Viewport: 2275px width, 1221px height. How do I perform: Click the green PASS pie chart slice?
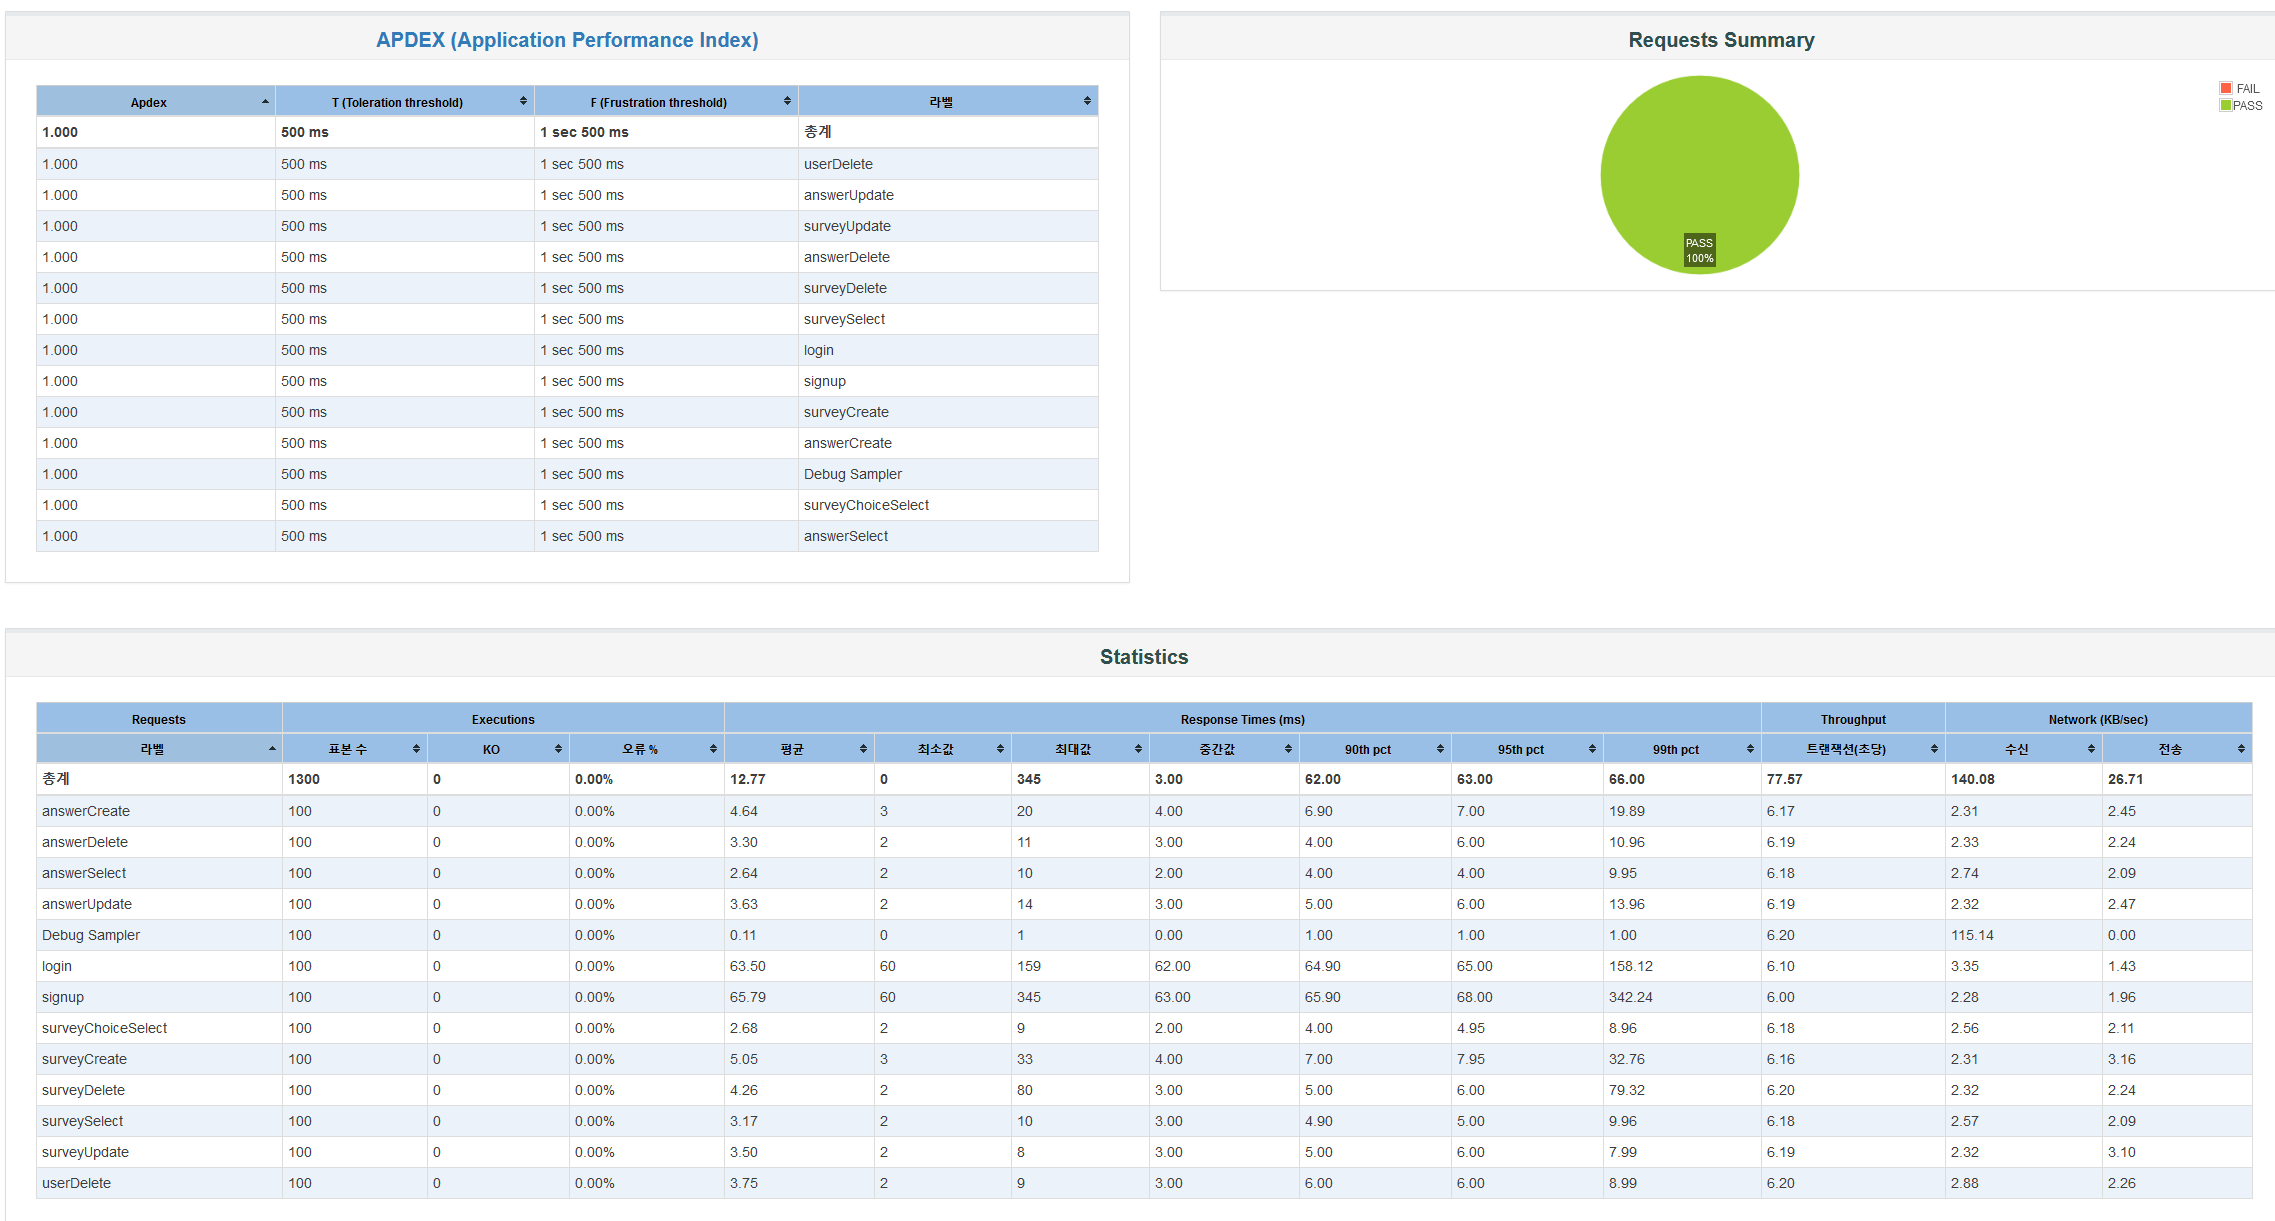(x=1699, y=160)
